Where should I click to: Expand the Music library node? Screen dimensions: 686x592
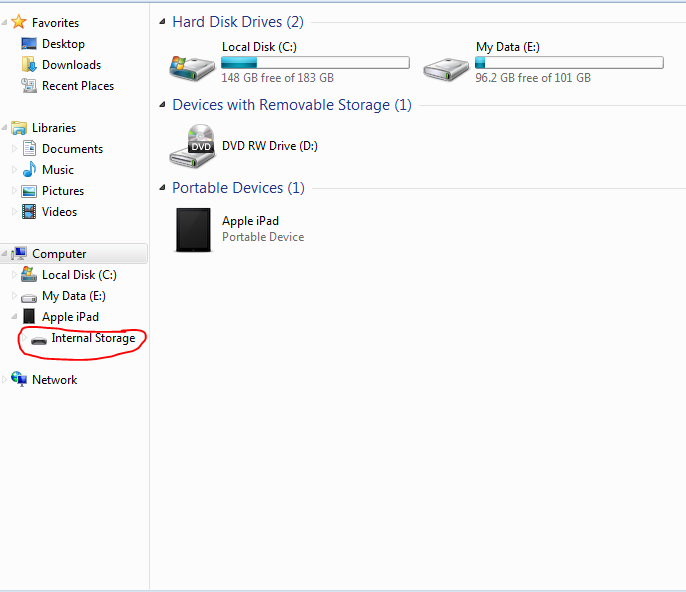coord(14,169)
